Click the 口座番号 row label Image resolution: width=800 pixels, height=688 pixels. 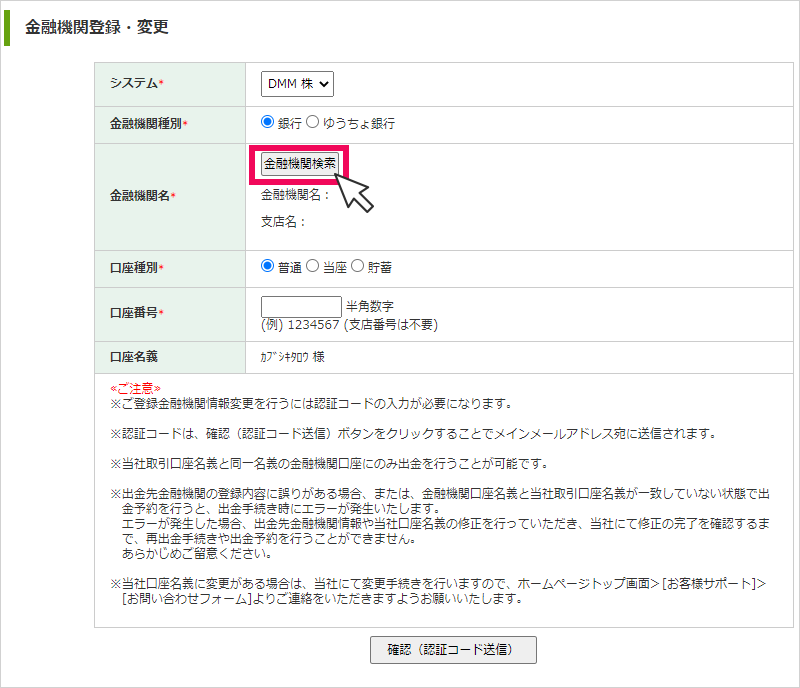coord(136,313)
